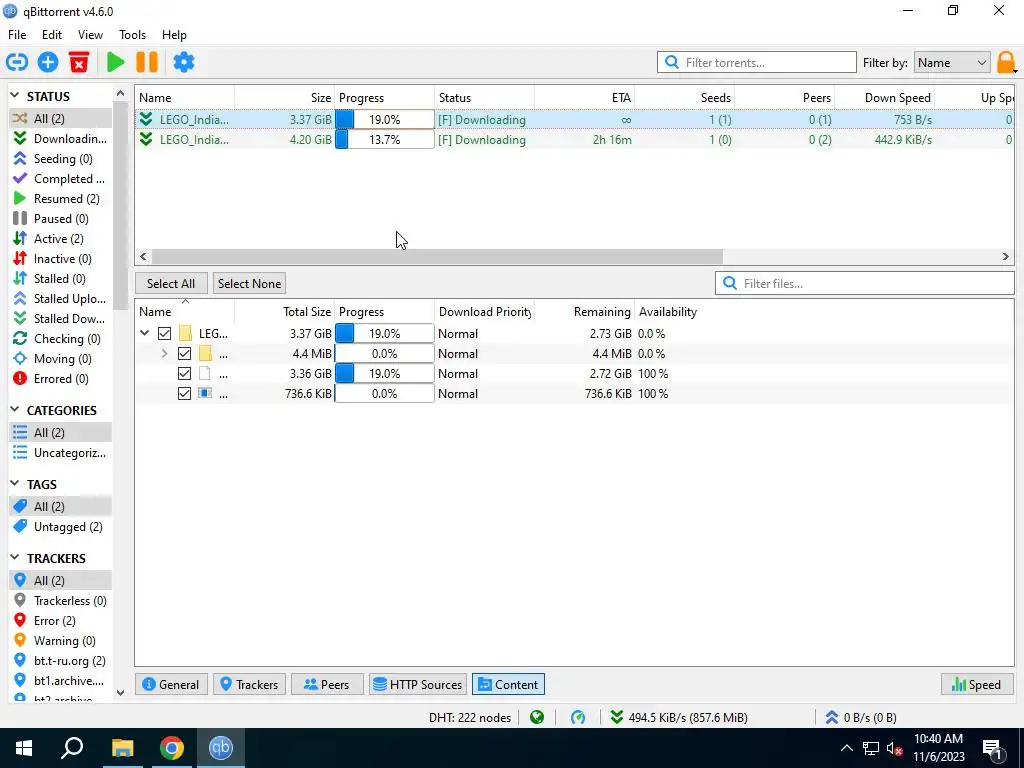
Task: Sort torrents by Down Speed column
Action: pos(884,98)
